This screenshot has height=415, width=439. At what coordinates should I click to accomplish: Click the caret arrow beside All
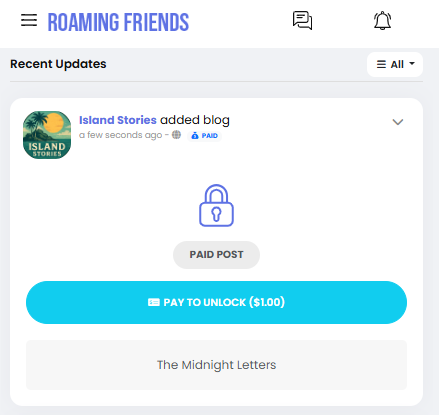412,63
